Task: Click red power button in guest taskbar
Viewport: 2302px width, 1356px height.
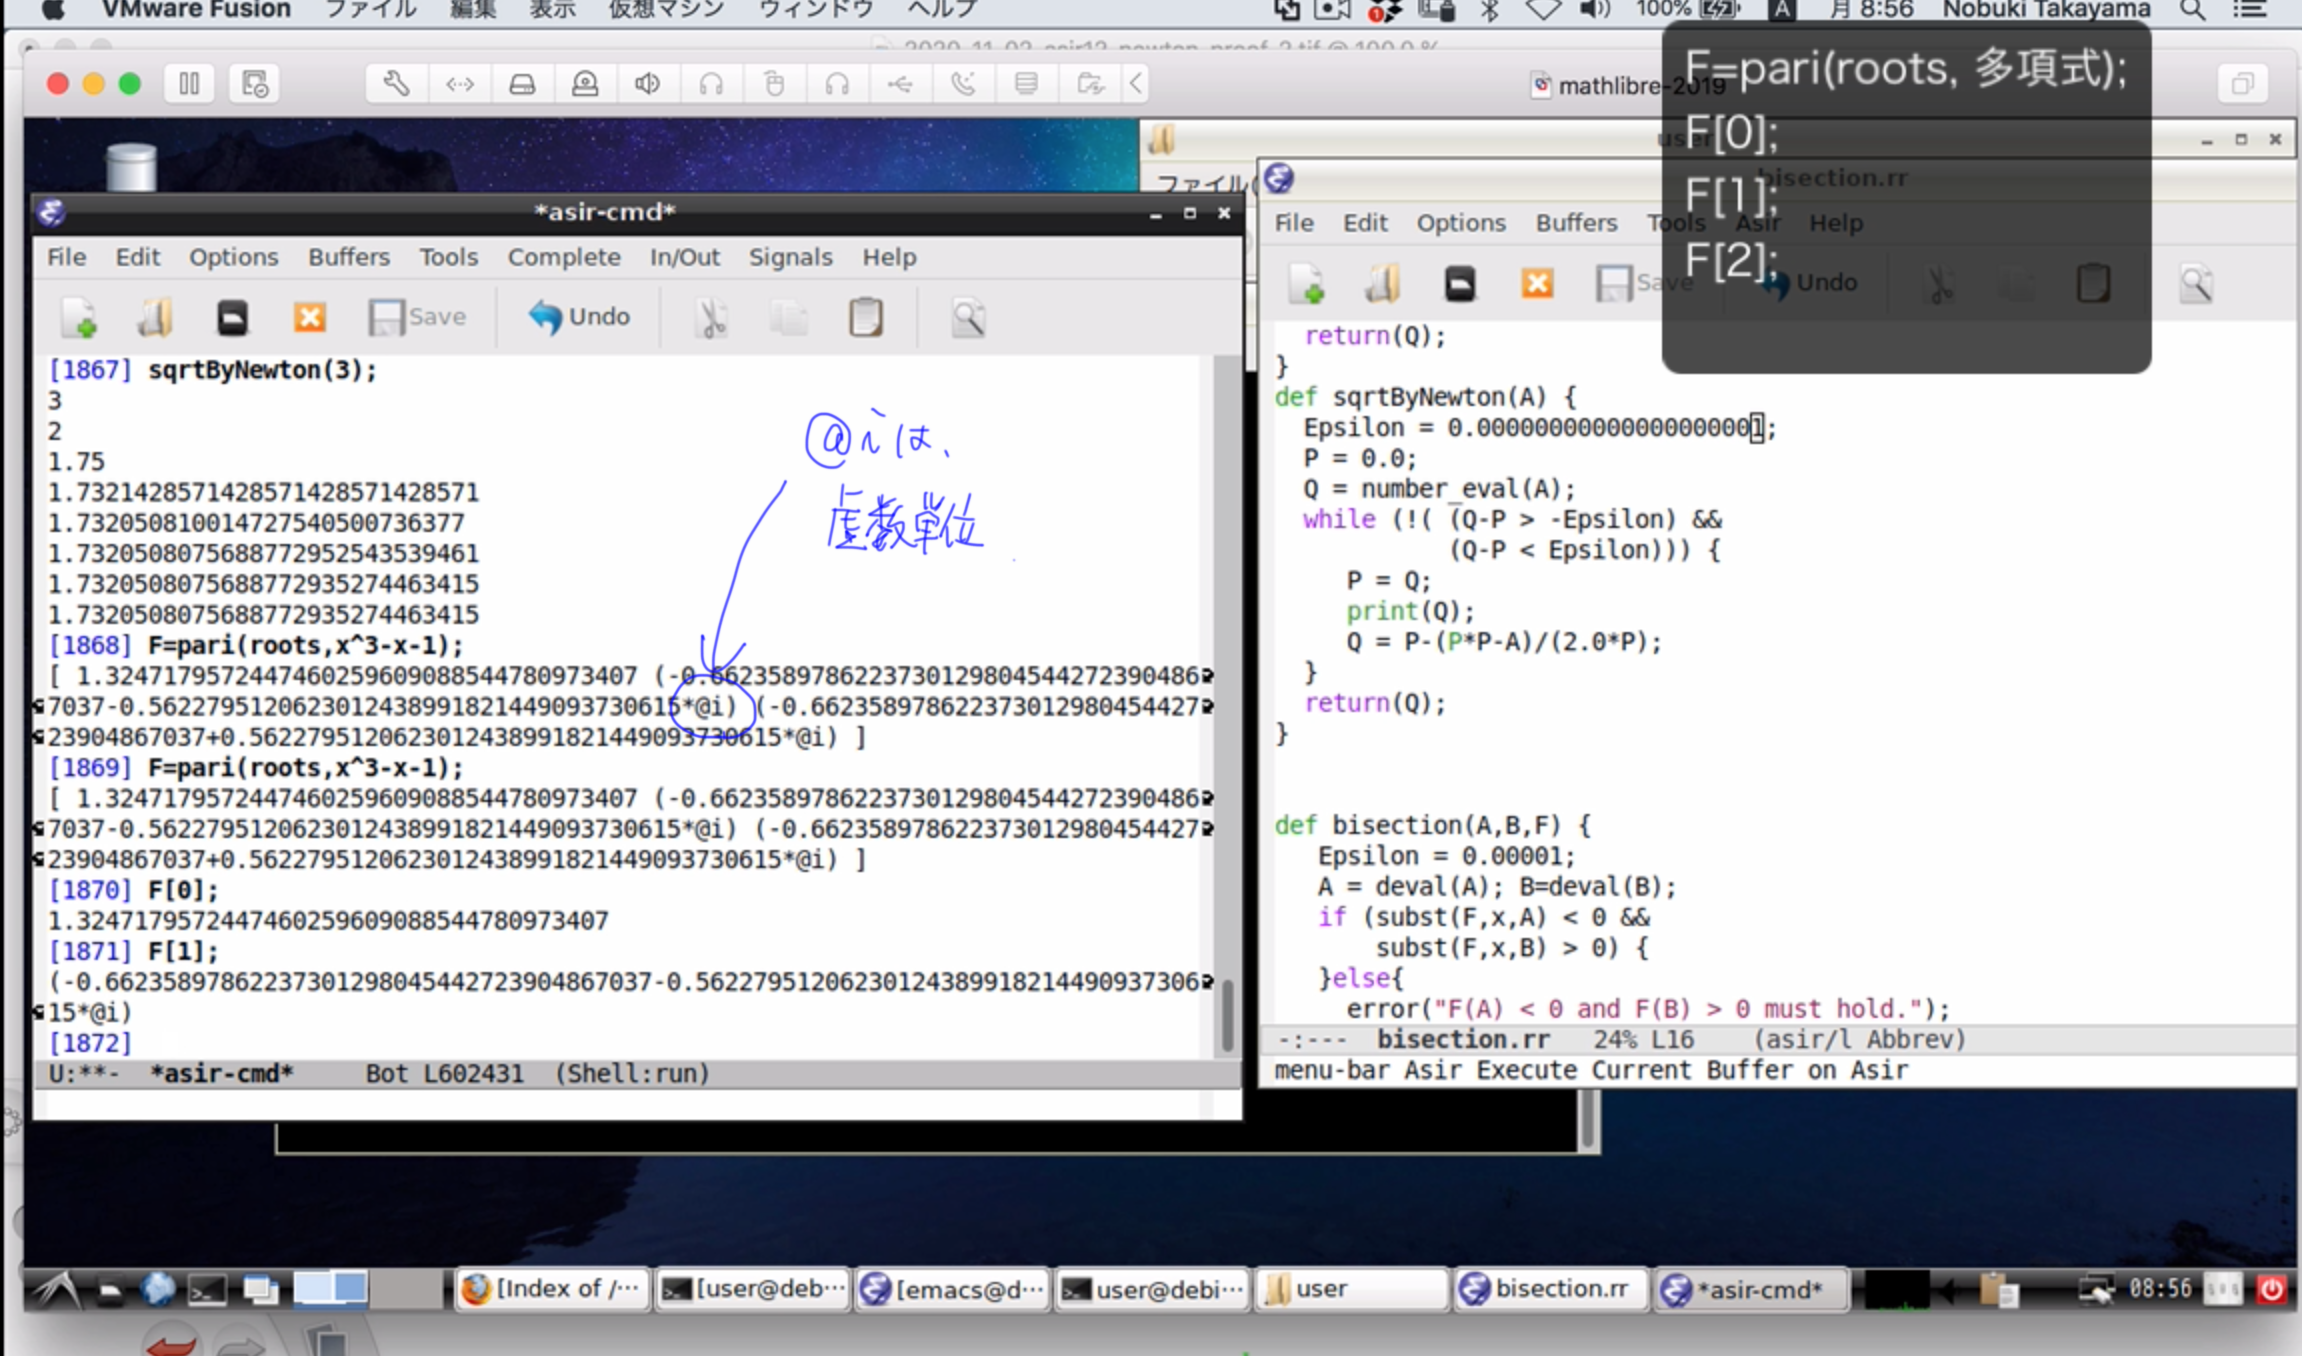Action: (2272, 1289)
